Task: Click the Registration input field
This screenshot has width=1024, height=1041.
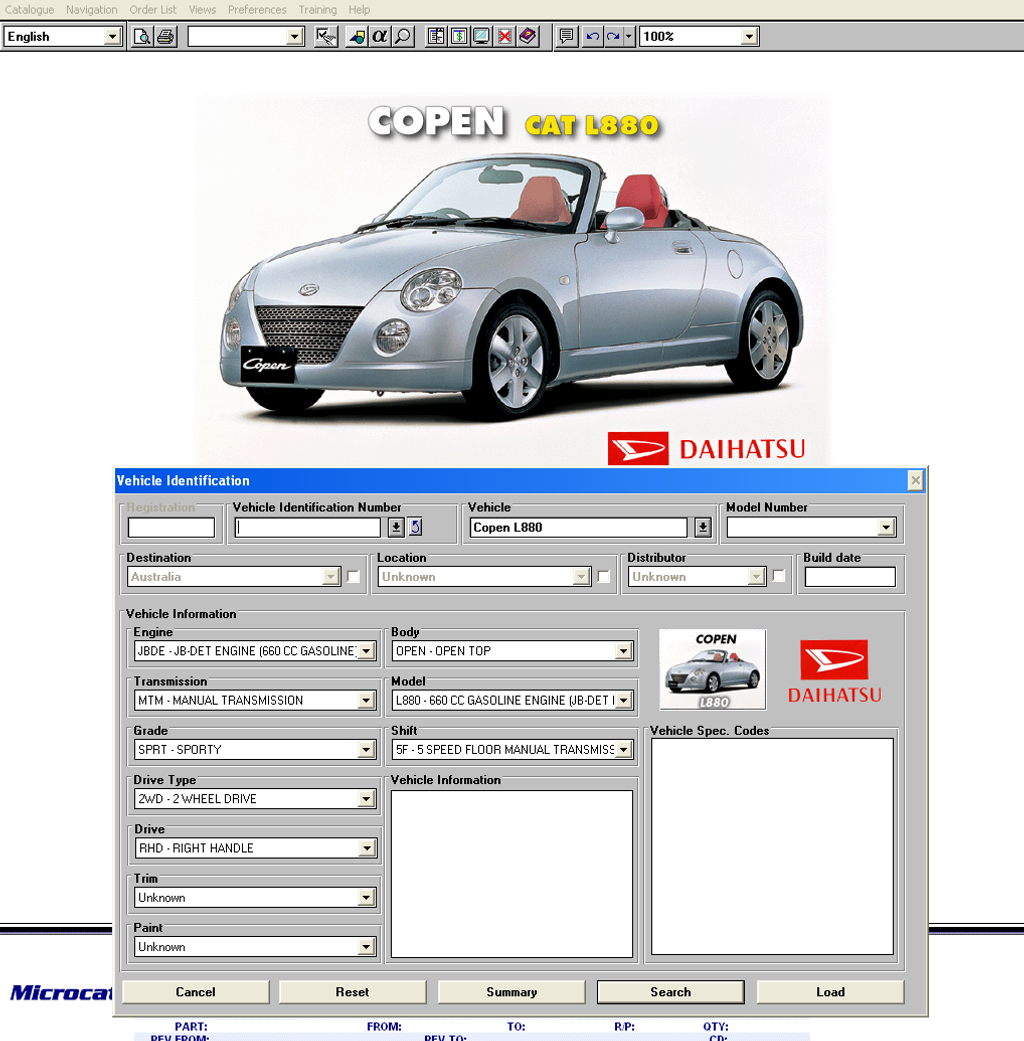Action: [x=171, y=528]
